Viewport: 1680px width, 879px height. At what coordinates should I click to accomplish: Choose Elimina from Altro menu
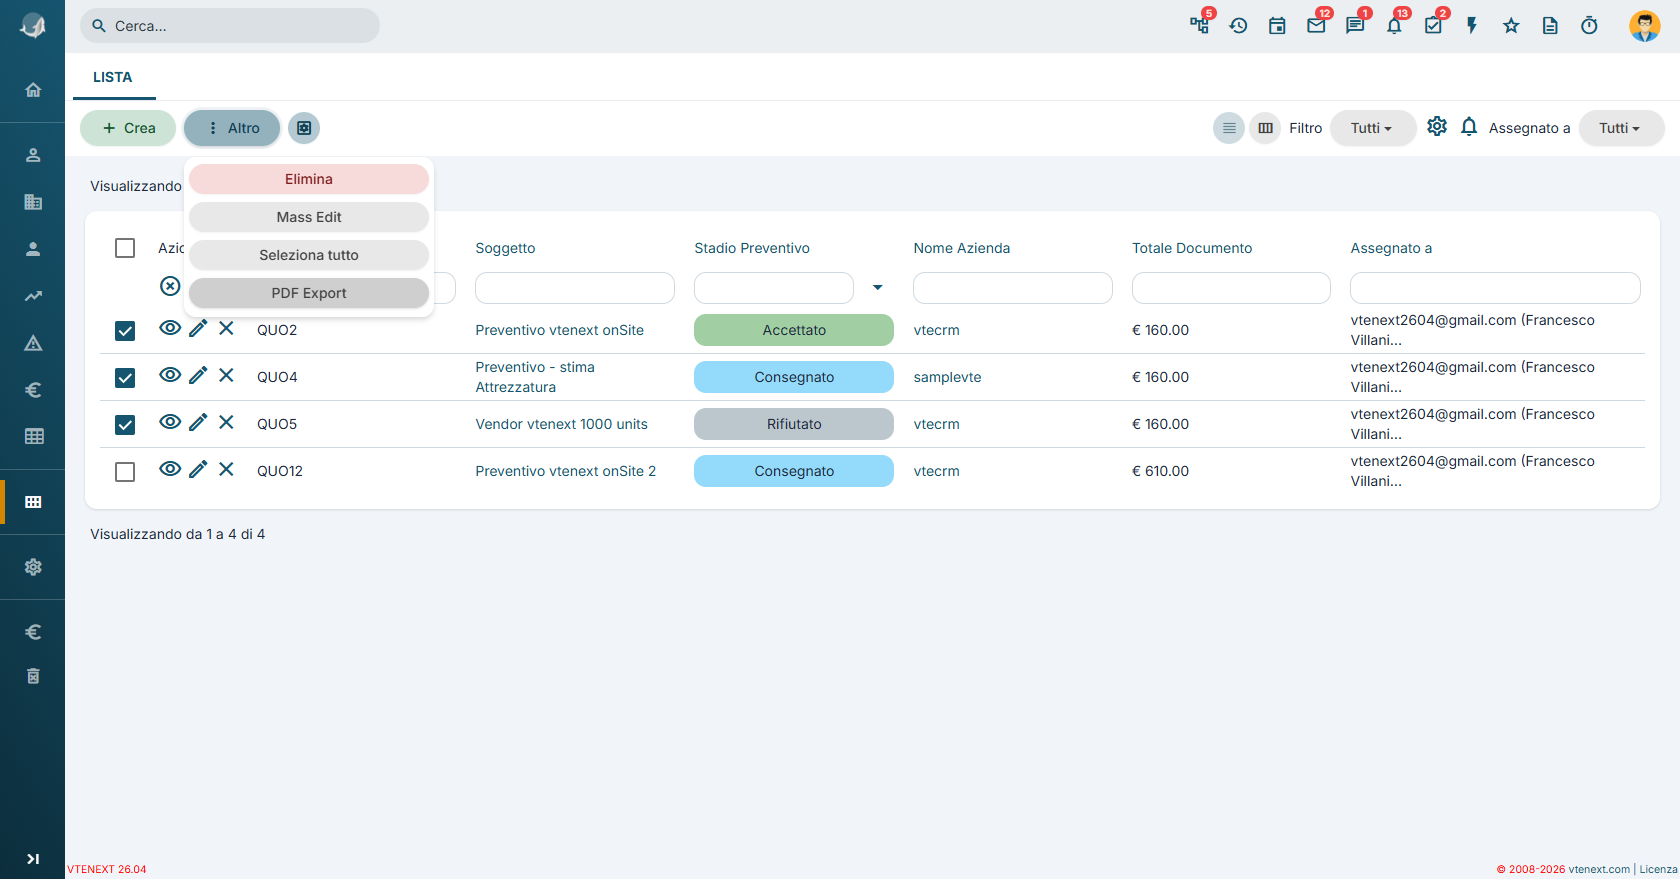coord(309,179)
